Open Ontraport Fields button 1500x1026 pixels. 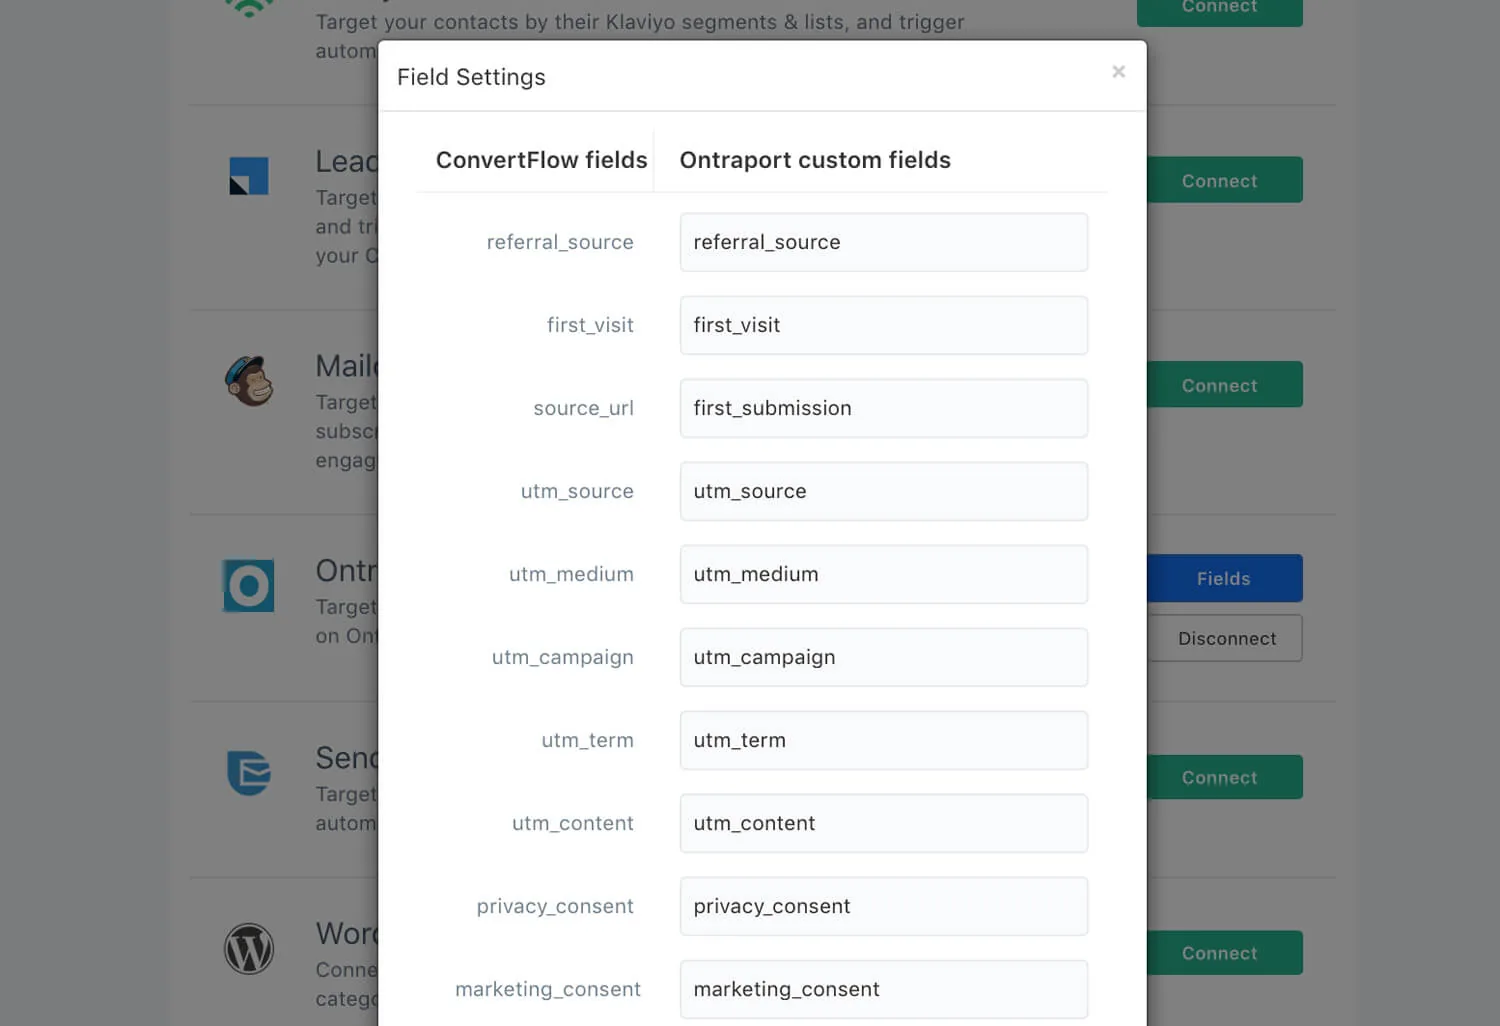tap(1224, 578)
